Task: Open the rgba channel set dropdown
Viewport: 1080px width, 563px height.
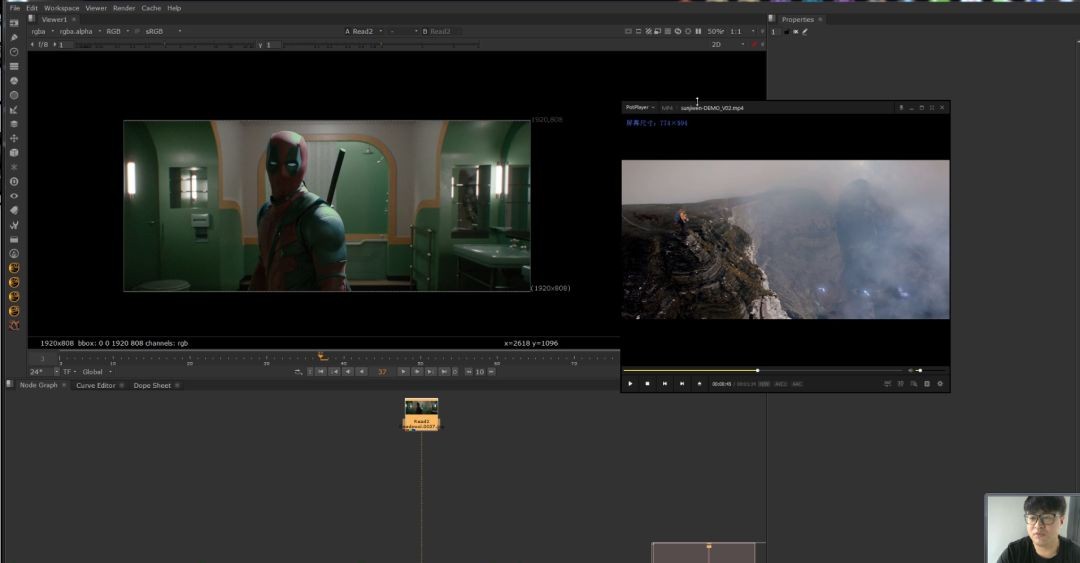Action: tap(43, 31)
